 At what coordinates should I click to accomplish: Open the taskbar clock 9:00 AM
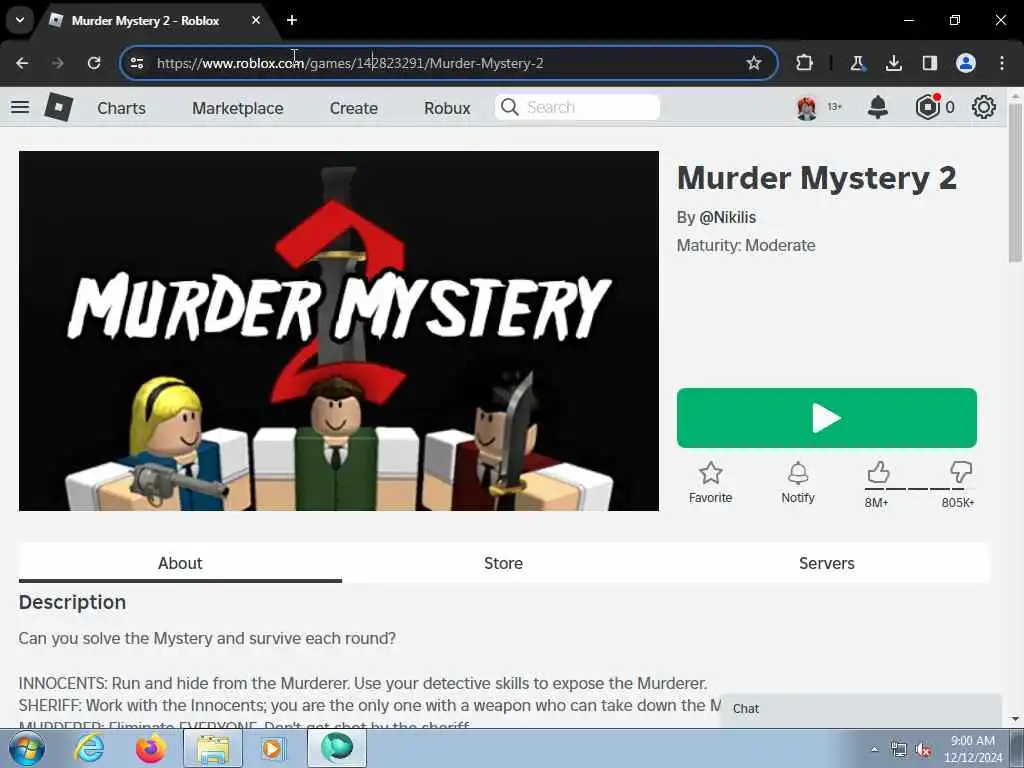973,749
